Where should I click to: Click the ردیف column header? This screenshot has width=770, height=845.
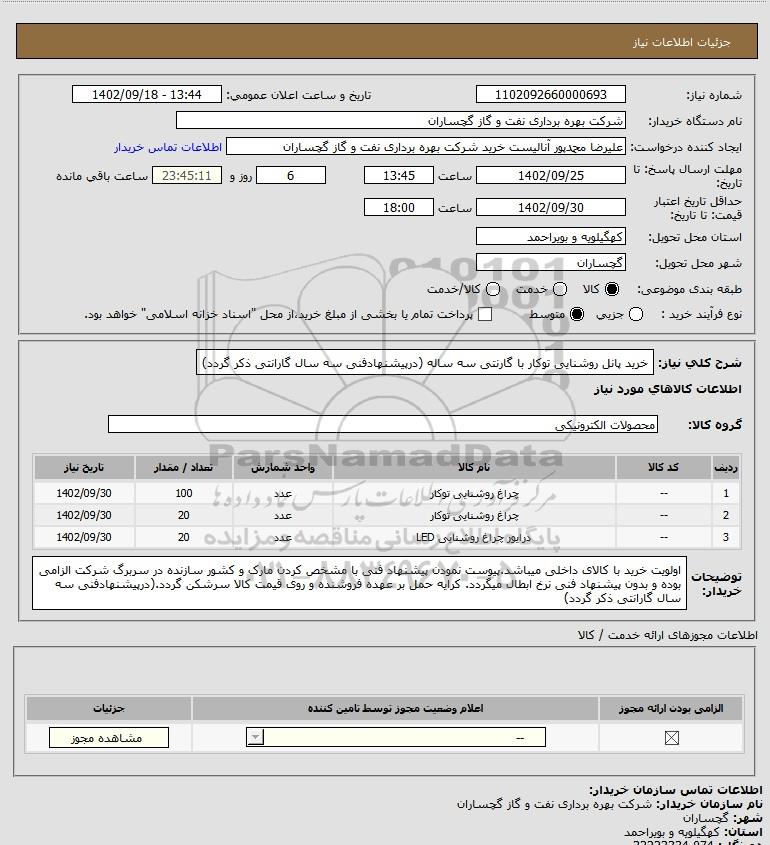(x=726, y=467)
